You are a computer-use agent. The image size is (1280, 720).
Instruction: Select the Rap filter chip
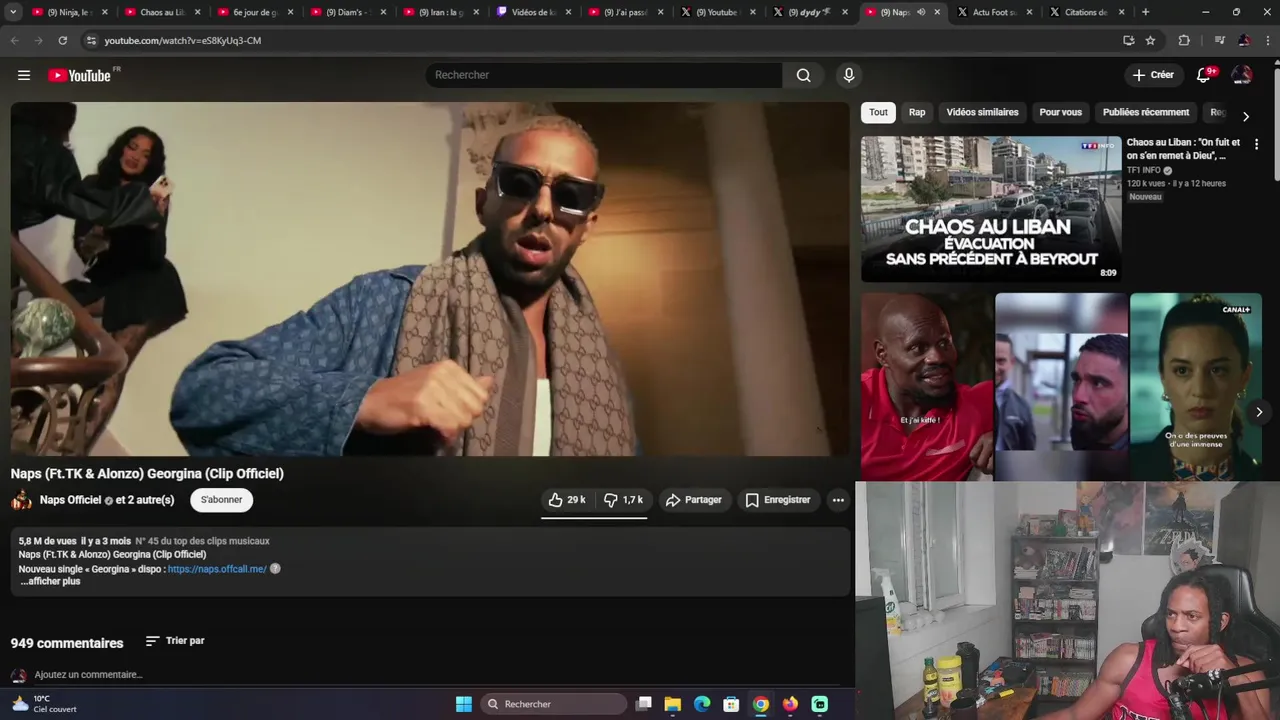click(917, 112)
